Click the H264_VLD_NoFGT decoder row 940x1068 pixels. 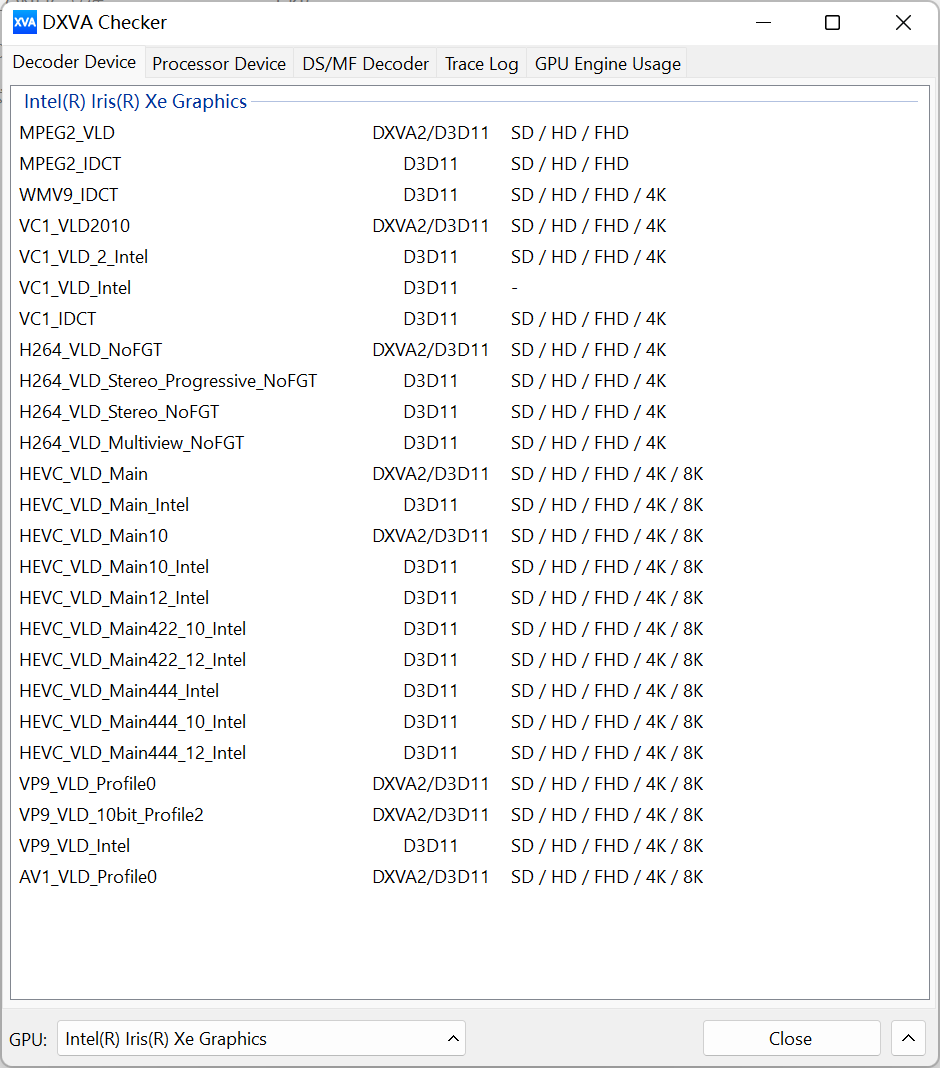pos(91,350)
